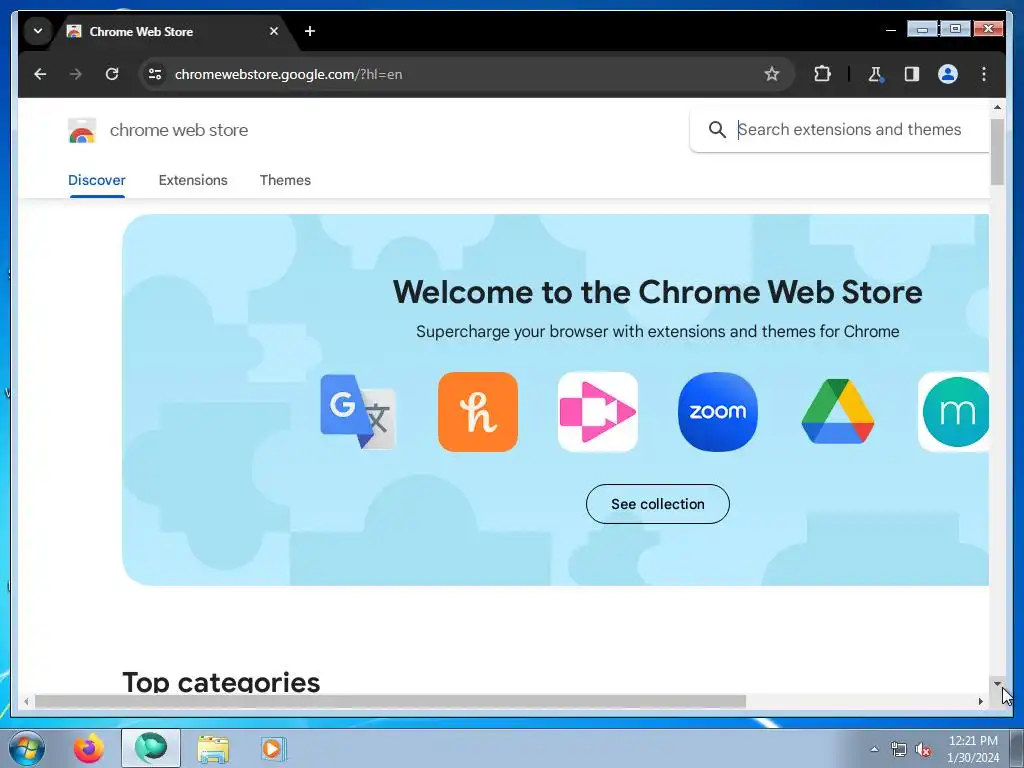Click the muted volume tray icon
The height and width of the screenshot is (768, 1024).
[923, 750]
